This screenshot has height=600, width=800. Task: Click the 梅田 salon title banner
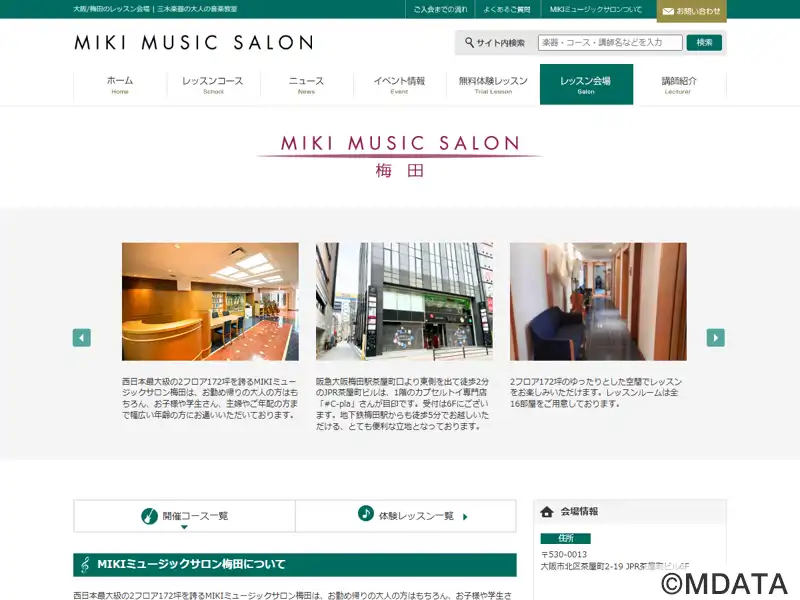(400, 156)
